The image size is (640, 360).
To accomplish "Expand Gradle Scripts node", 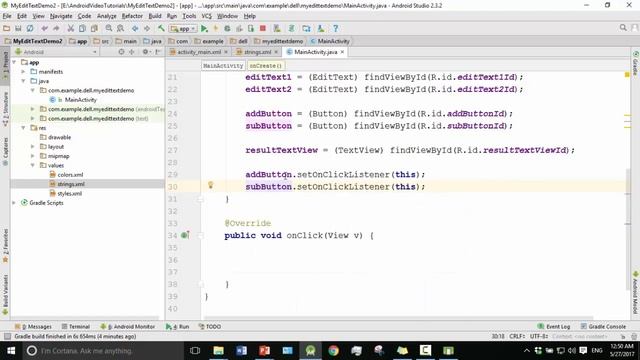I will point(14,203).
